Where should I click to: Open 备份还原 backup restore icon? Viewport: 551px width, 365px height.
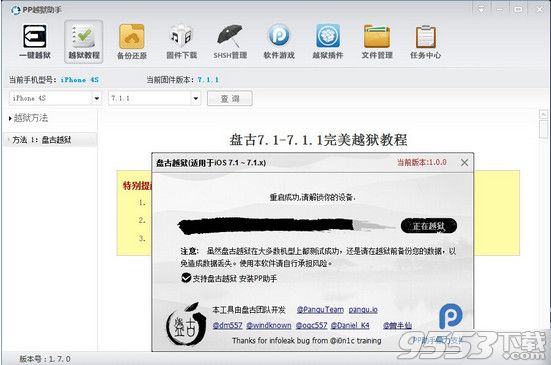click(132, 41)
